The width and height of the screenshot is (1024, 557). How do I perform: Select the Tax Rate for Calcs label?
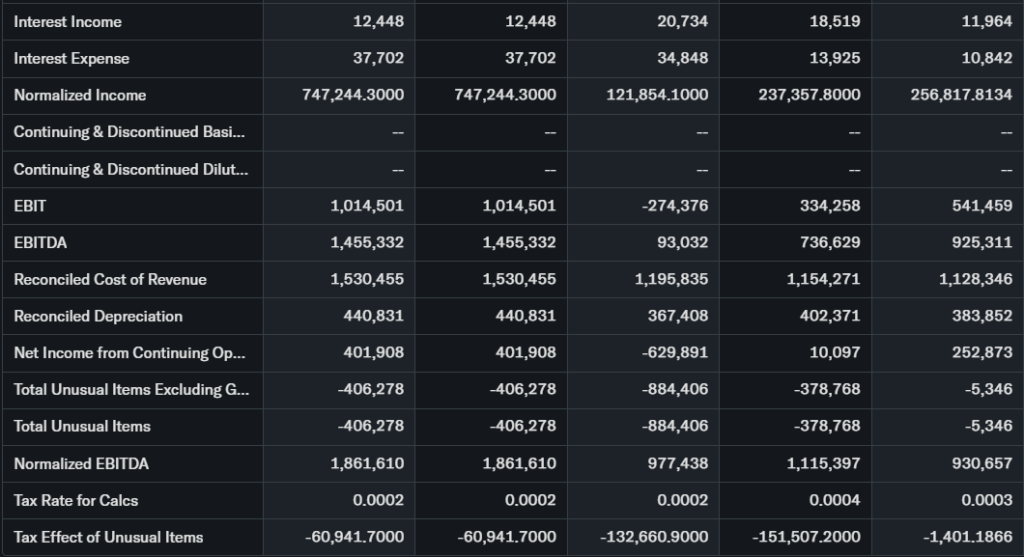coord(76,501)
